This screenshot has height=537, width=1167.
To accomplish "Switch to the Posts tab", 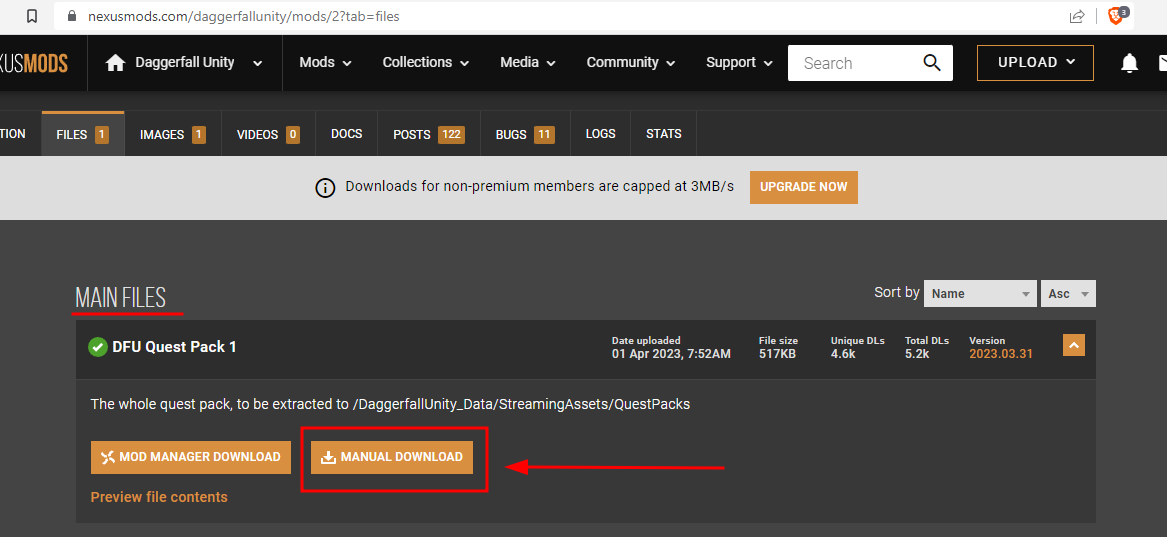I will click(429, 134).
